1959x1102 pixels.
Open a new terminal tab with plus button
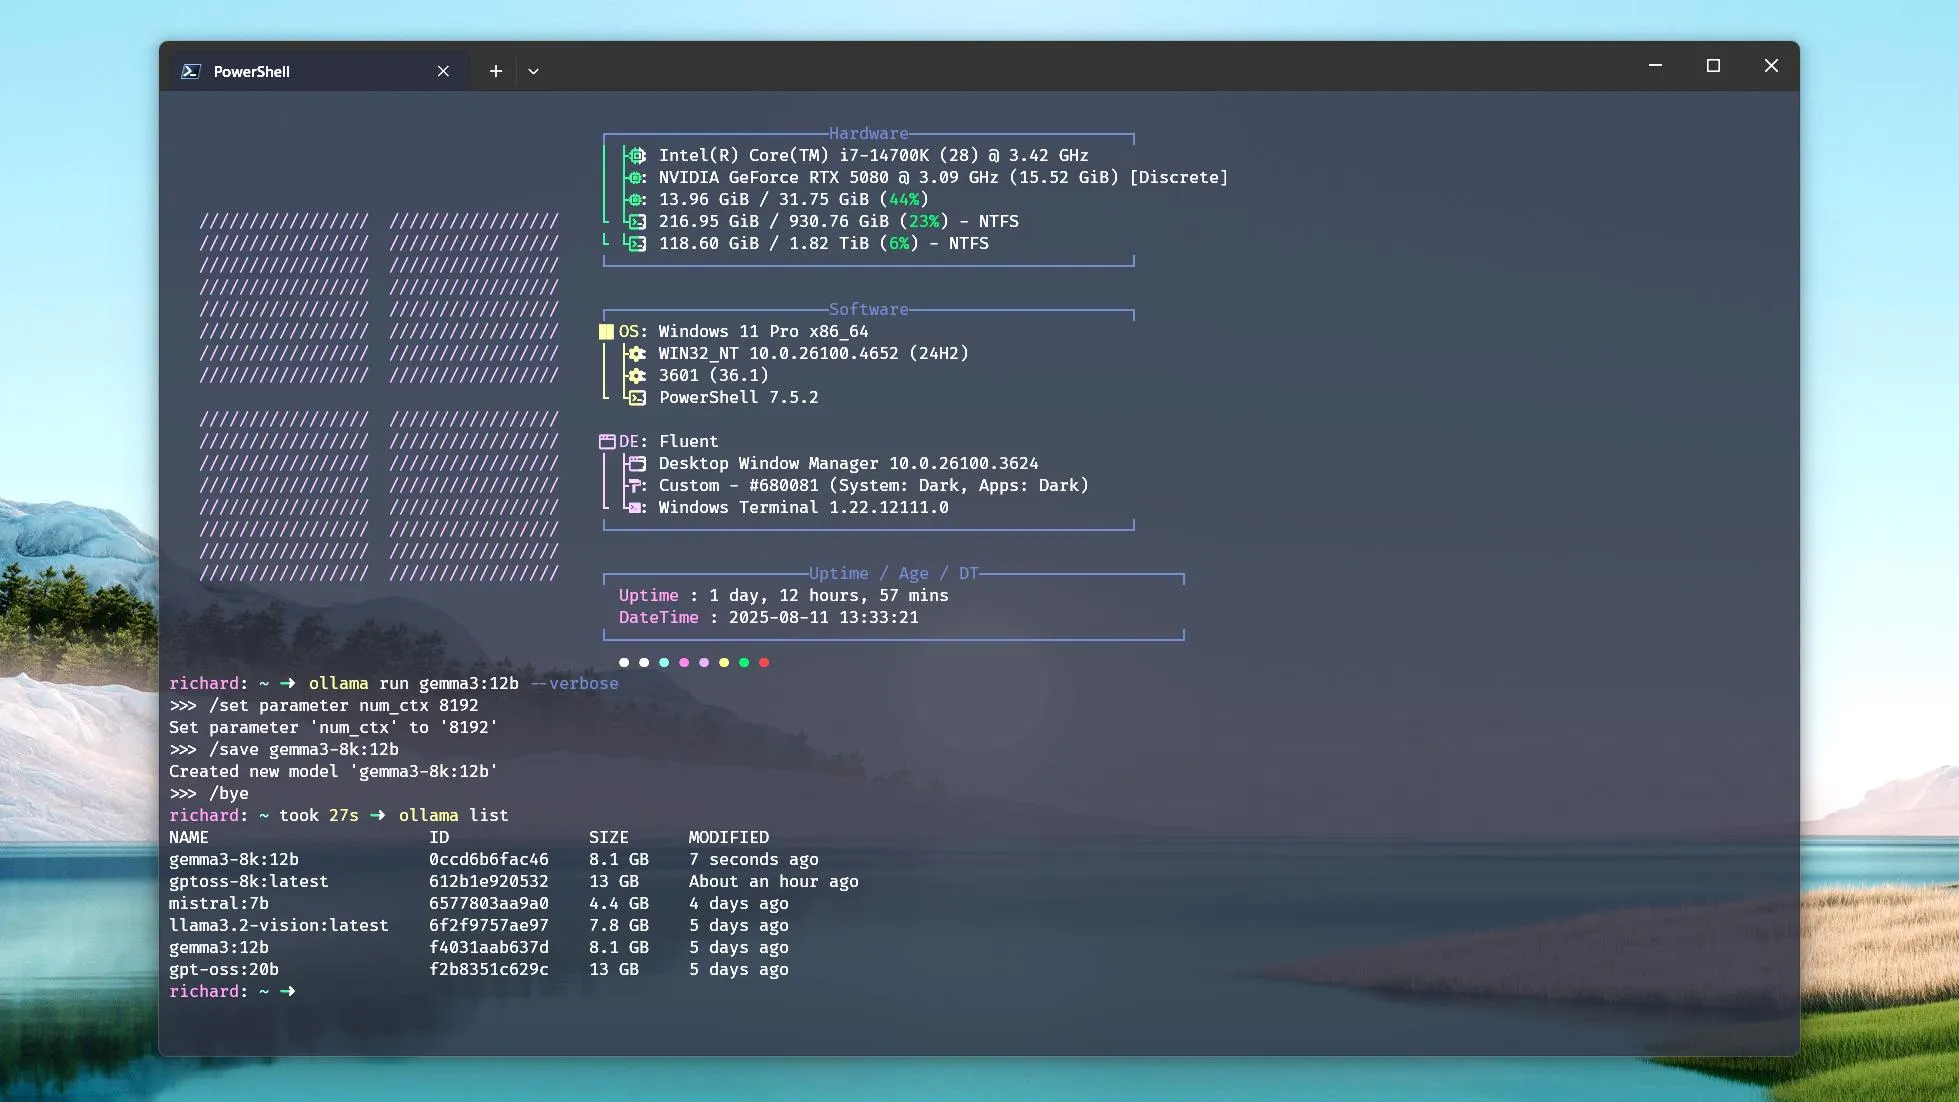495,71
